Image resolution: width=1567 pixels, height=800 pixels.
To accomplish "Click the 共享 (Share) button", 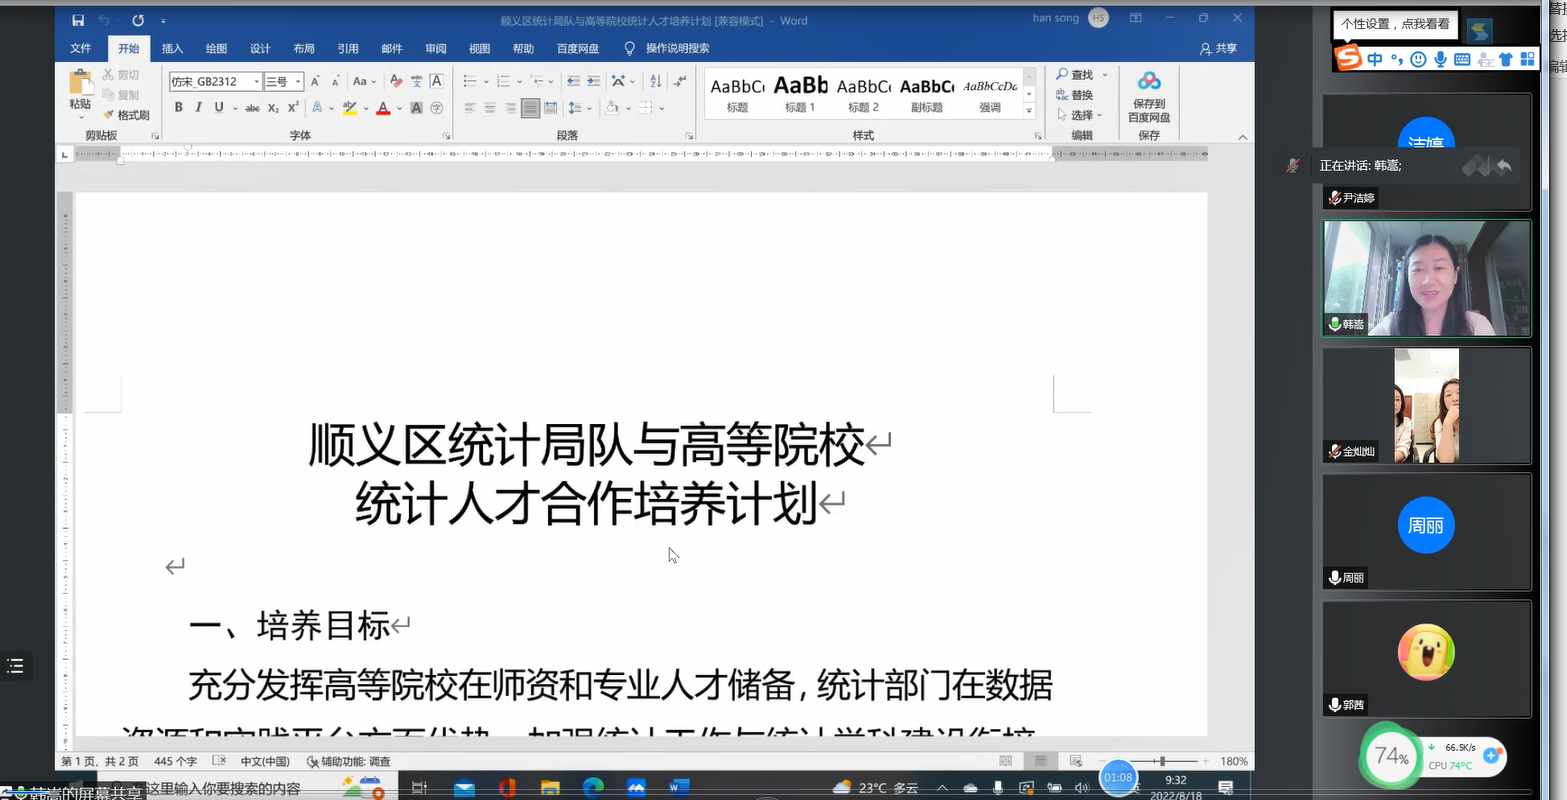I will 1218,48.
